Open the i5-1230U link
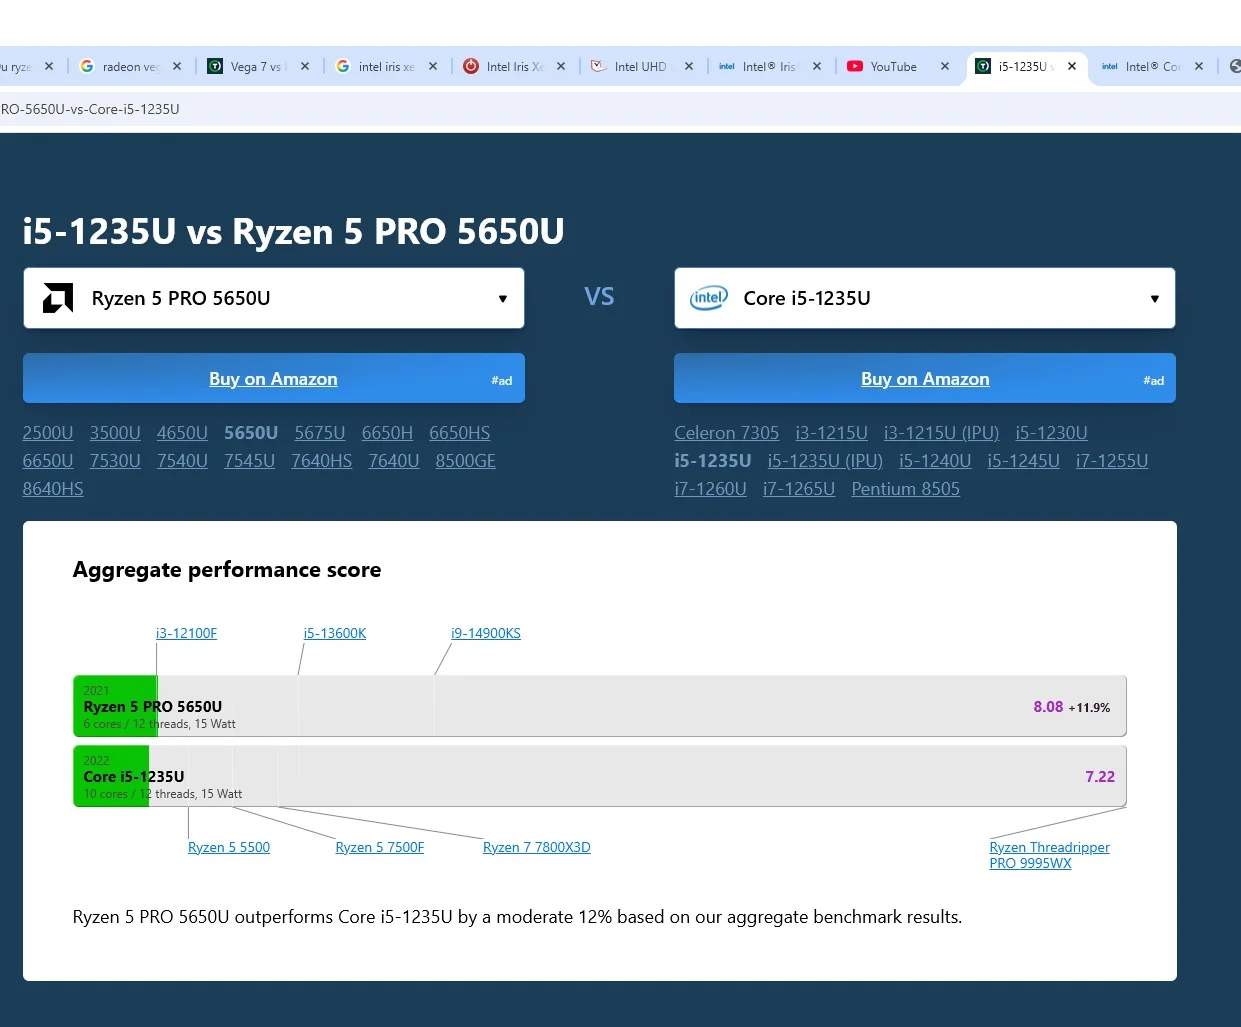Image resolution: width=1241 pixels, height=1027 pixels. (x=1052, y=433)
